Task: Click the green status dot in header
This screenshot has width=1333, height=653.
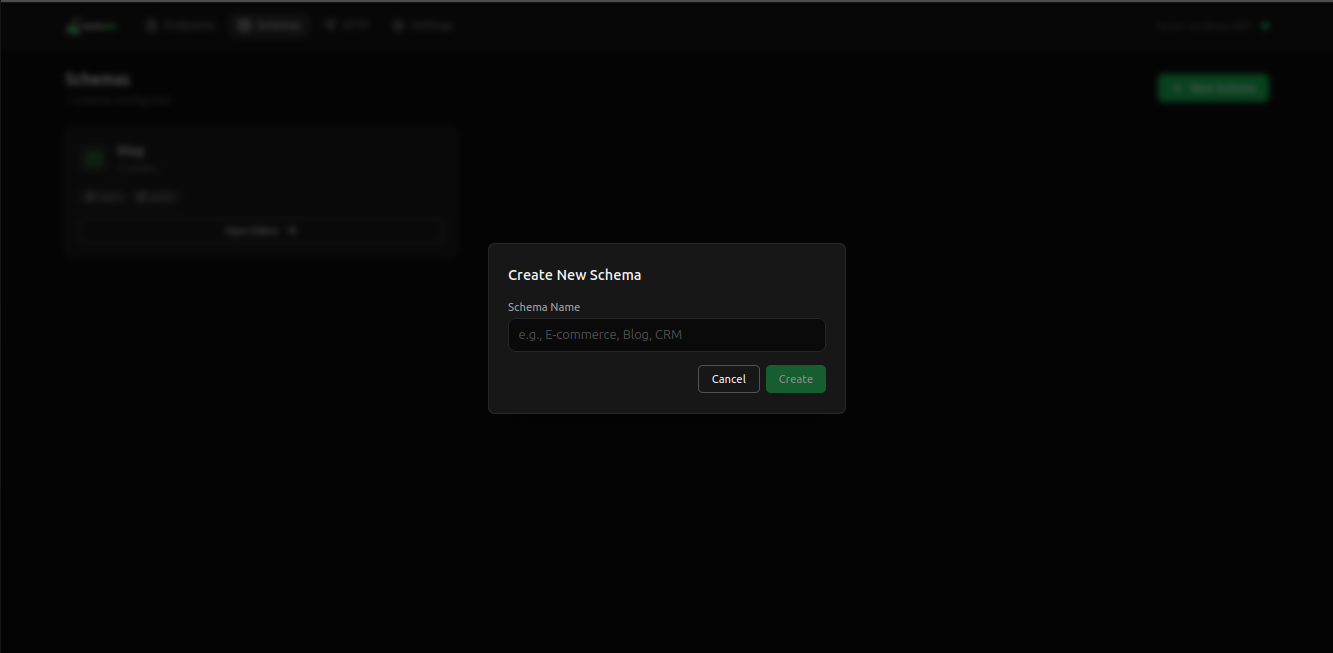Action: coord(1265,26)
